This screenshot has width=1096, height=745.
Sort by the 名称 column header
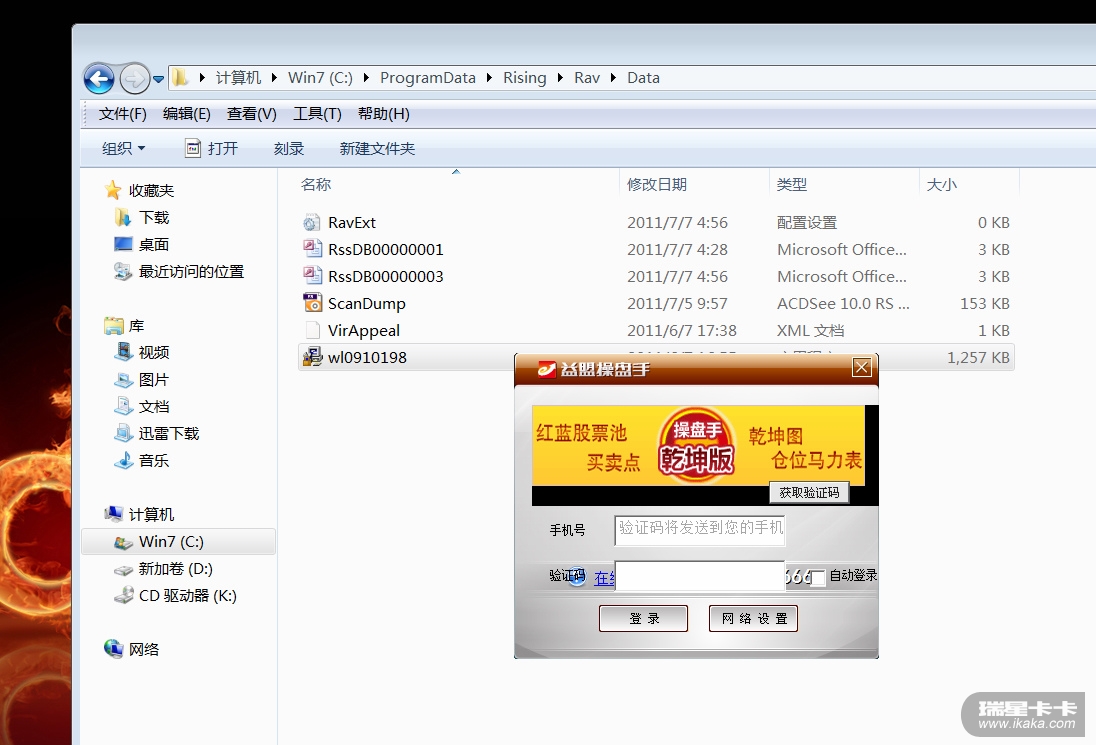click(316, 185)
